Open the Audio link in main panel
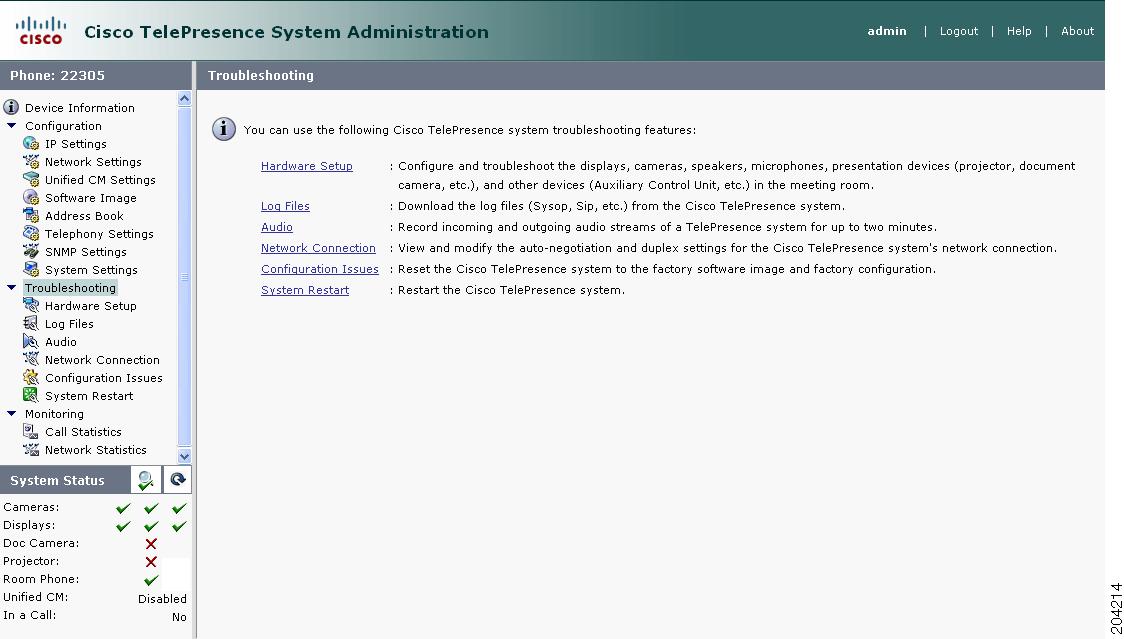1124x639 pixels. click(277, 227)
